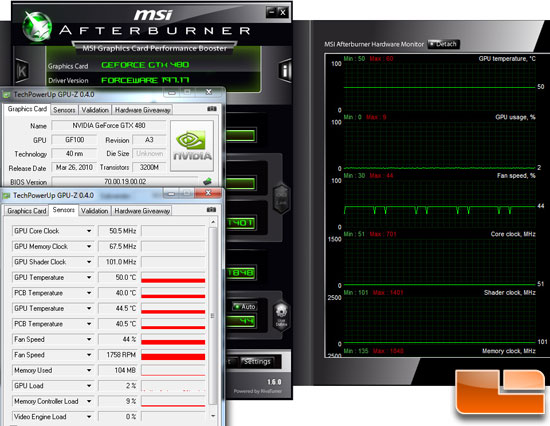Select Graphics Card tab in back GPU-Z window
The width and height of the screenshot is (550, 426).
(27, 109)
